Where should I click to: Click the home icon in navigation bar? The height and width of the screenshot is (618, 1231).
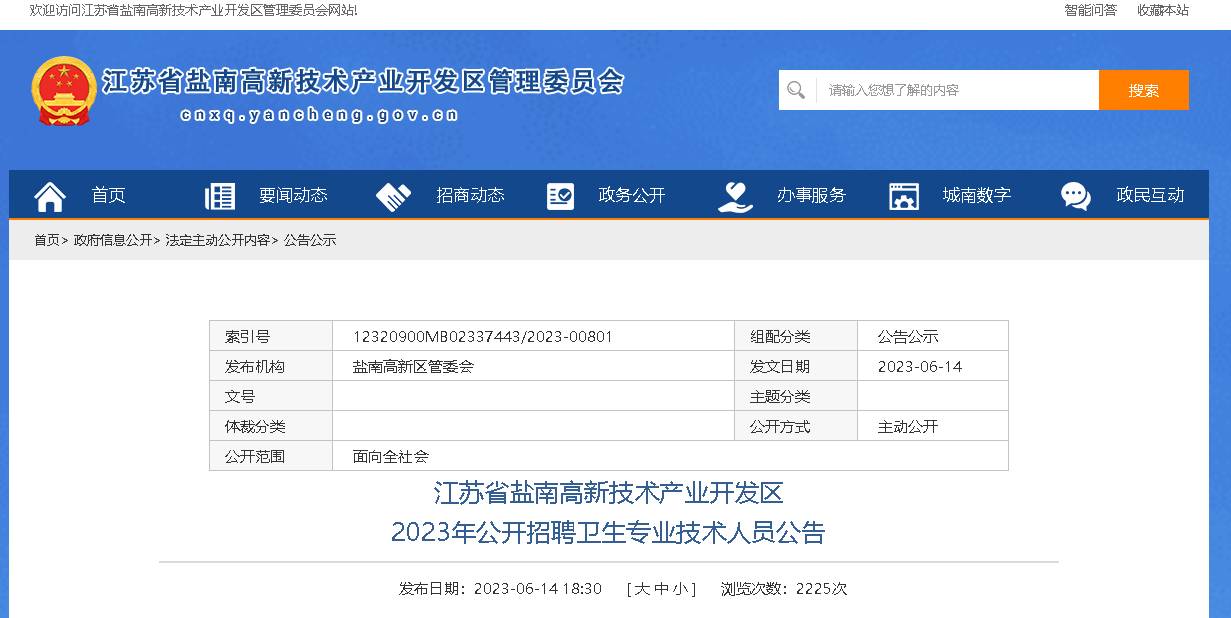(x=50, y=196)
